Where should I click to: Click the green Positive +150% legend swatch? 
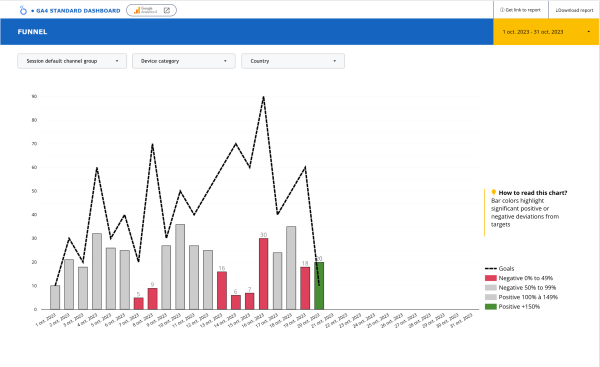tap(491, 307)
